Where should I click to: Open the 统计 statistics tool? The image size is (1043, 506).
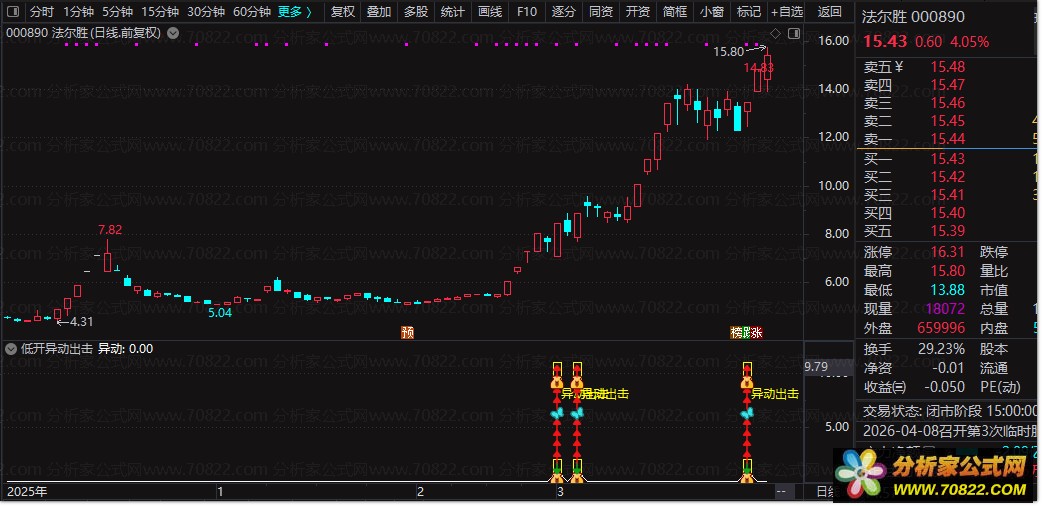453,11
